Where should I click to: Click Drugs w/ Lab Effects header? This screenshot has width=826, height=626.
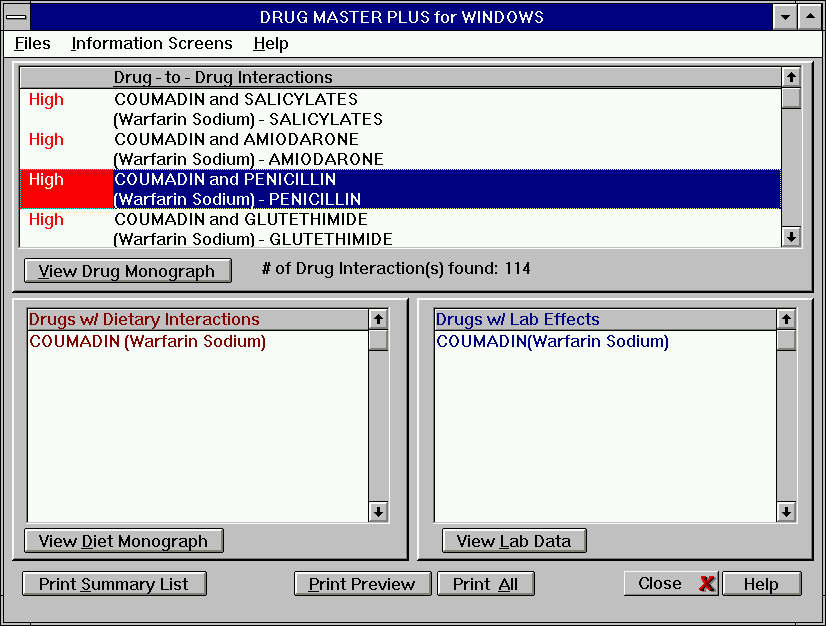point(518,319)
